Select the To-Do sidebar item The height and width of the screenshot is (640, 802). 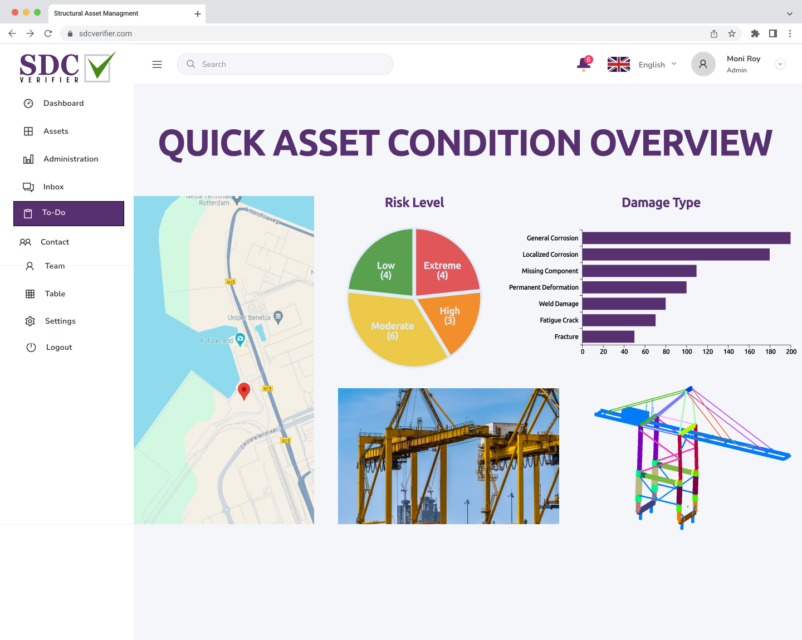click(68, 213)
